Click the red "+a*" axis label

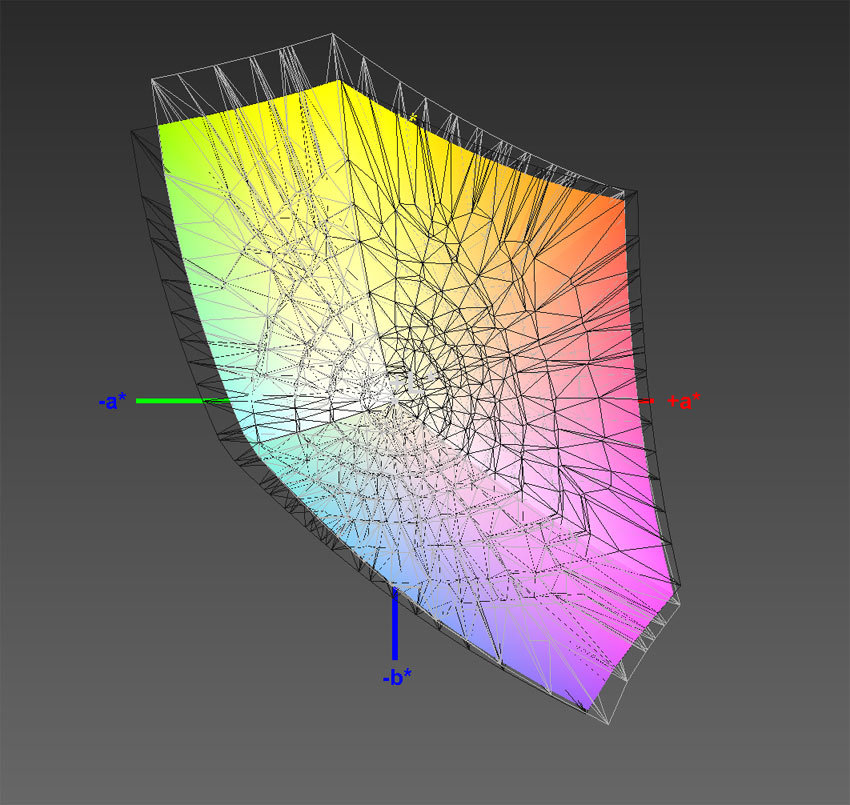[684, 401]
